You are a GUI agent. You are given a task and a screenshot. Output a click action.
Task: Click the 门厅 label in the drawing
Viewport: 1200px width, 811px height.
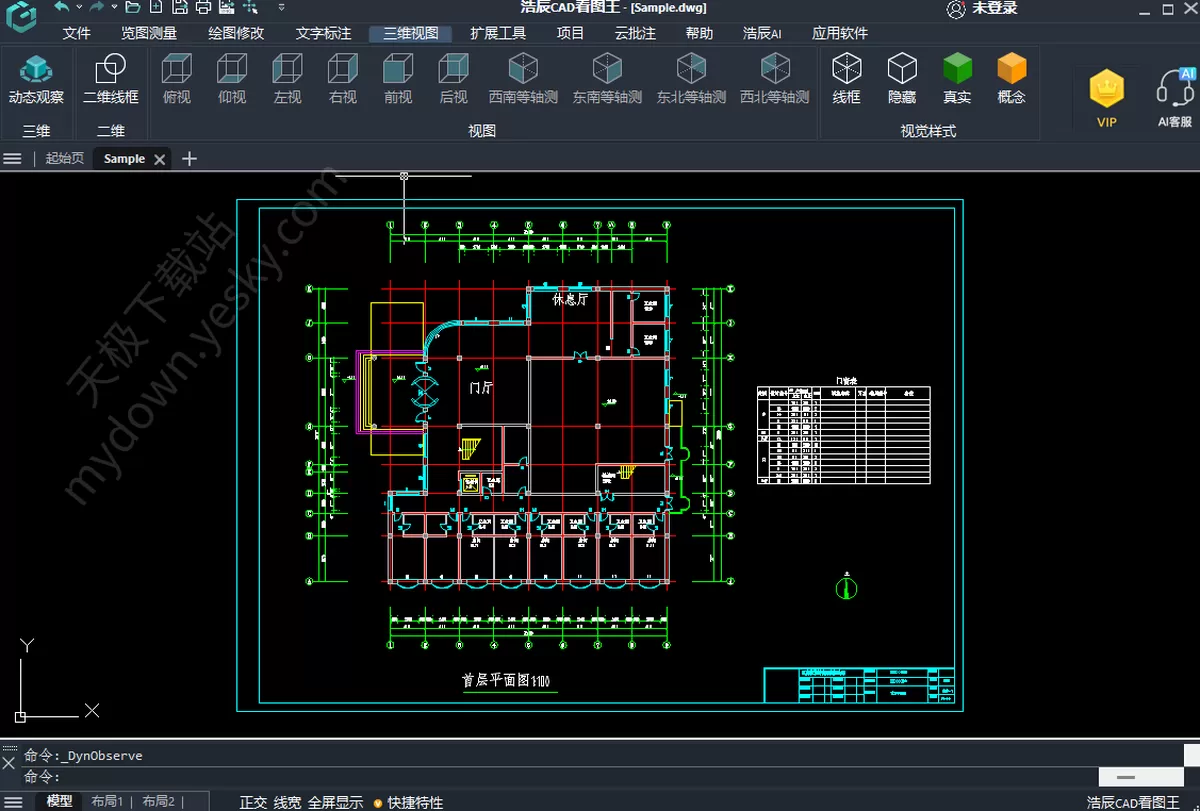coord(481,387)
